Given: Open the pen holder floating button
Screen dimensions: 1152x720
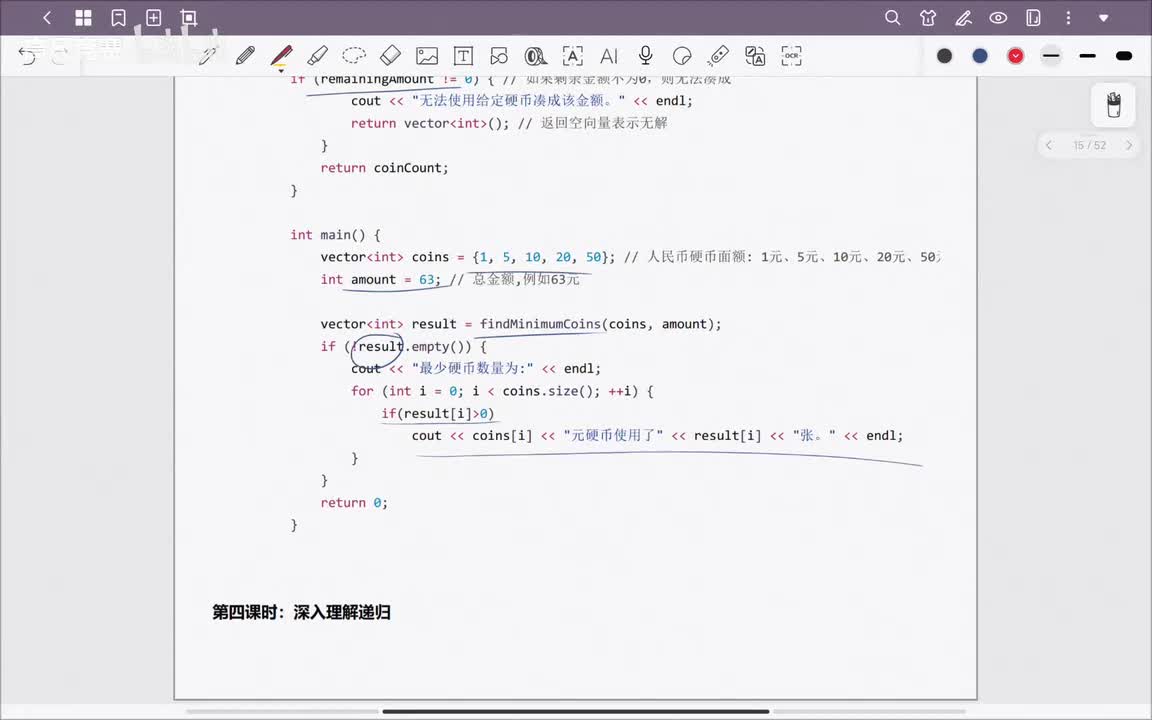Looking at the screenshot, I should point(1113,106).
